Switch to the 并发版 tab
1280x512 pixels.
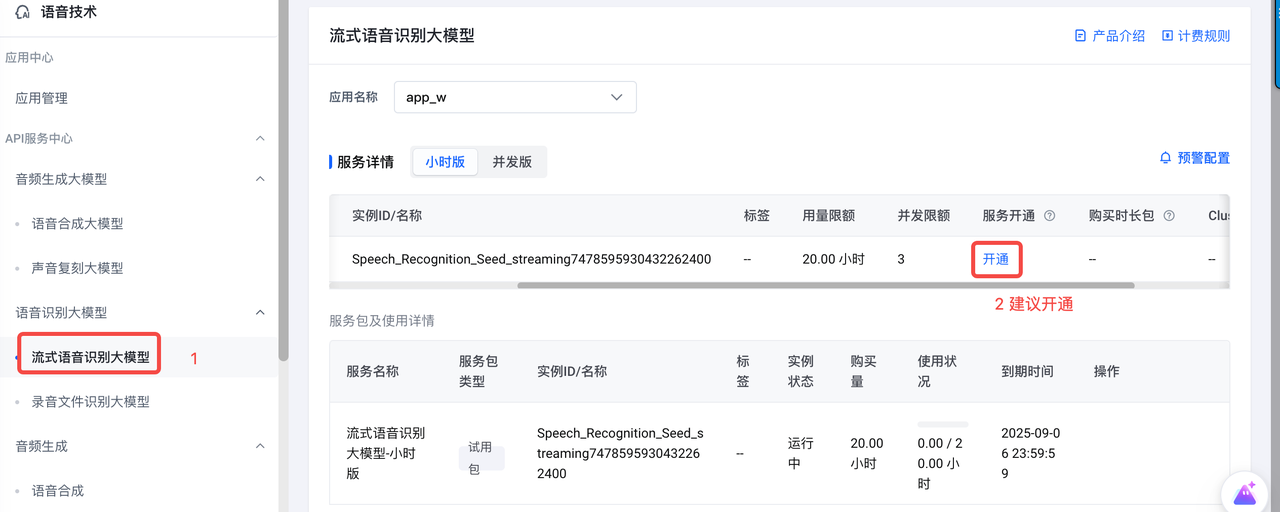click(x=512, y=162)
